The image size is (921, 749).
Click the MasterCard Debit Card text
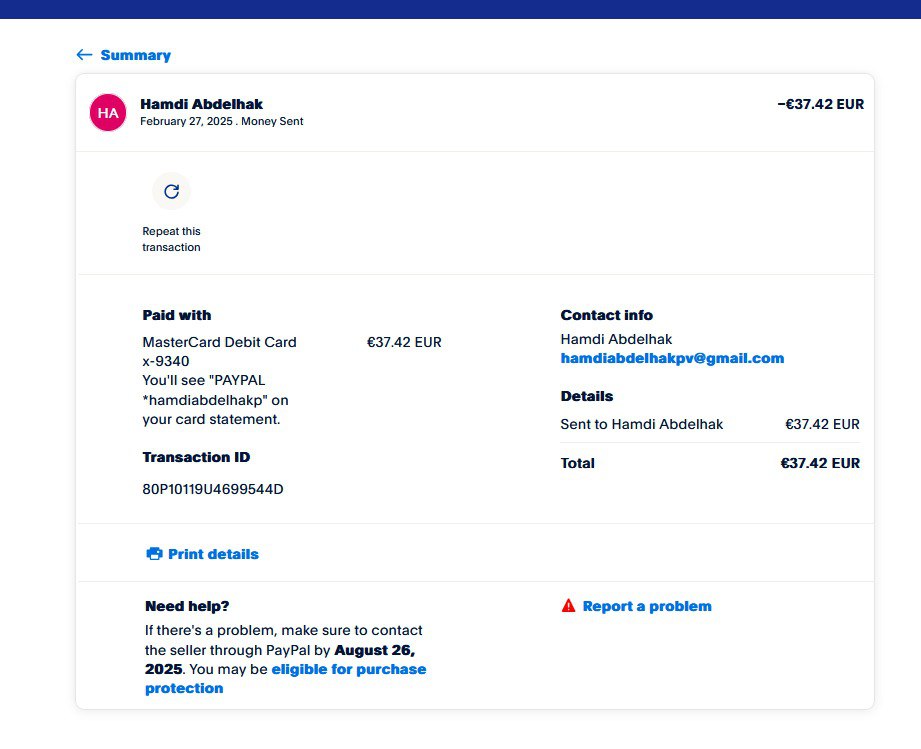pyautogui.click(x=219, y=342)
